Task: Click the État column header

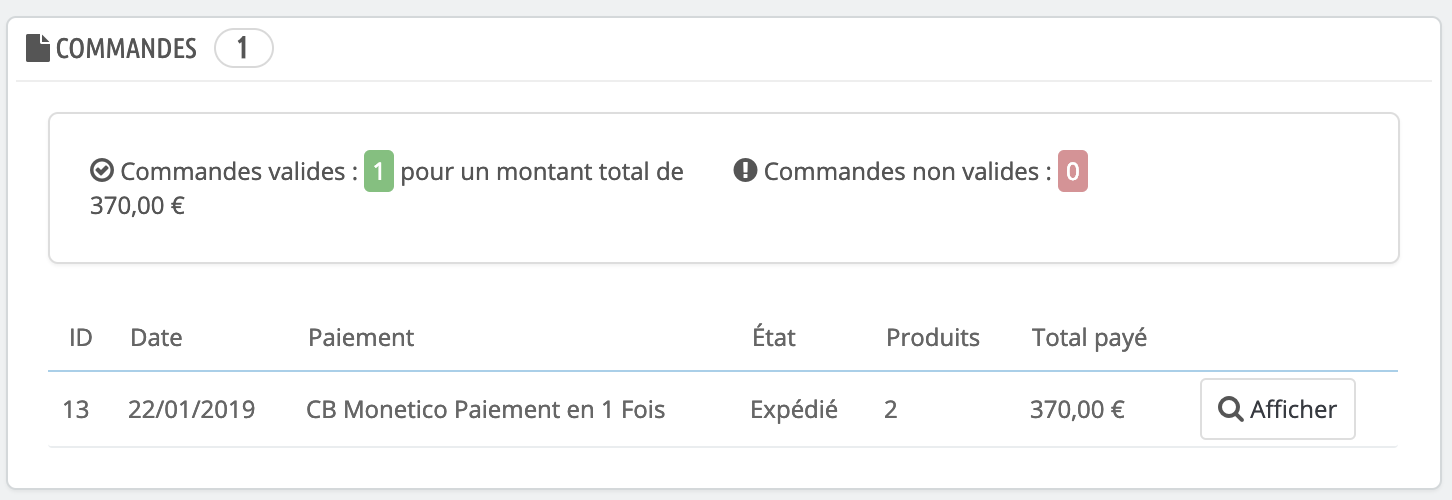Action: 774,337
